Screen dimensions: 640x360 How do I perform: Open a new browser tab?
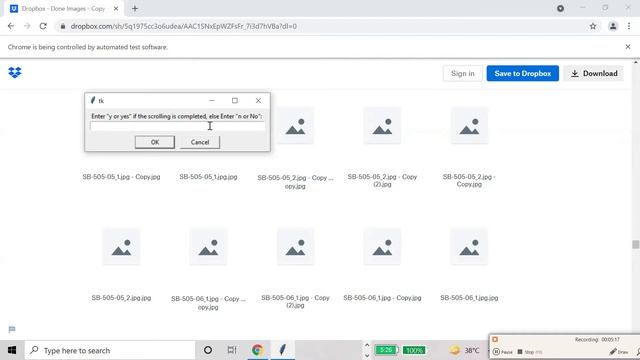coord(135,8)
